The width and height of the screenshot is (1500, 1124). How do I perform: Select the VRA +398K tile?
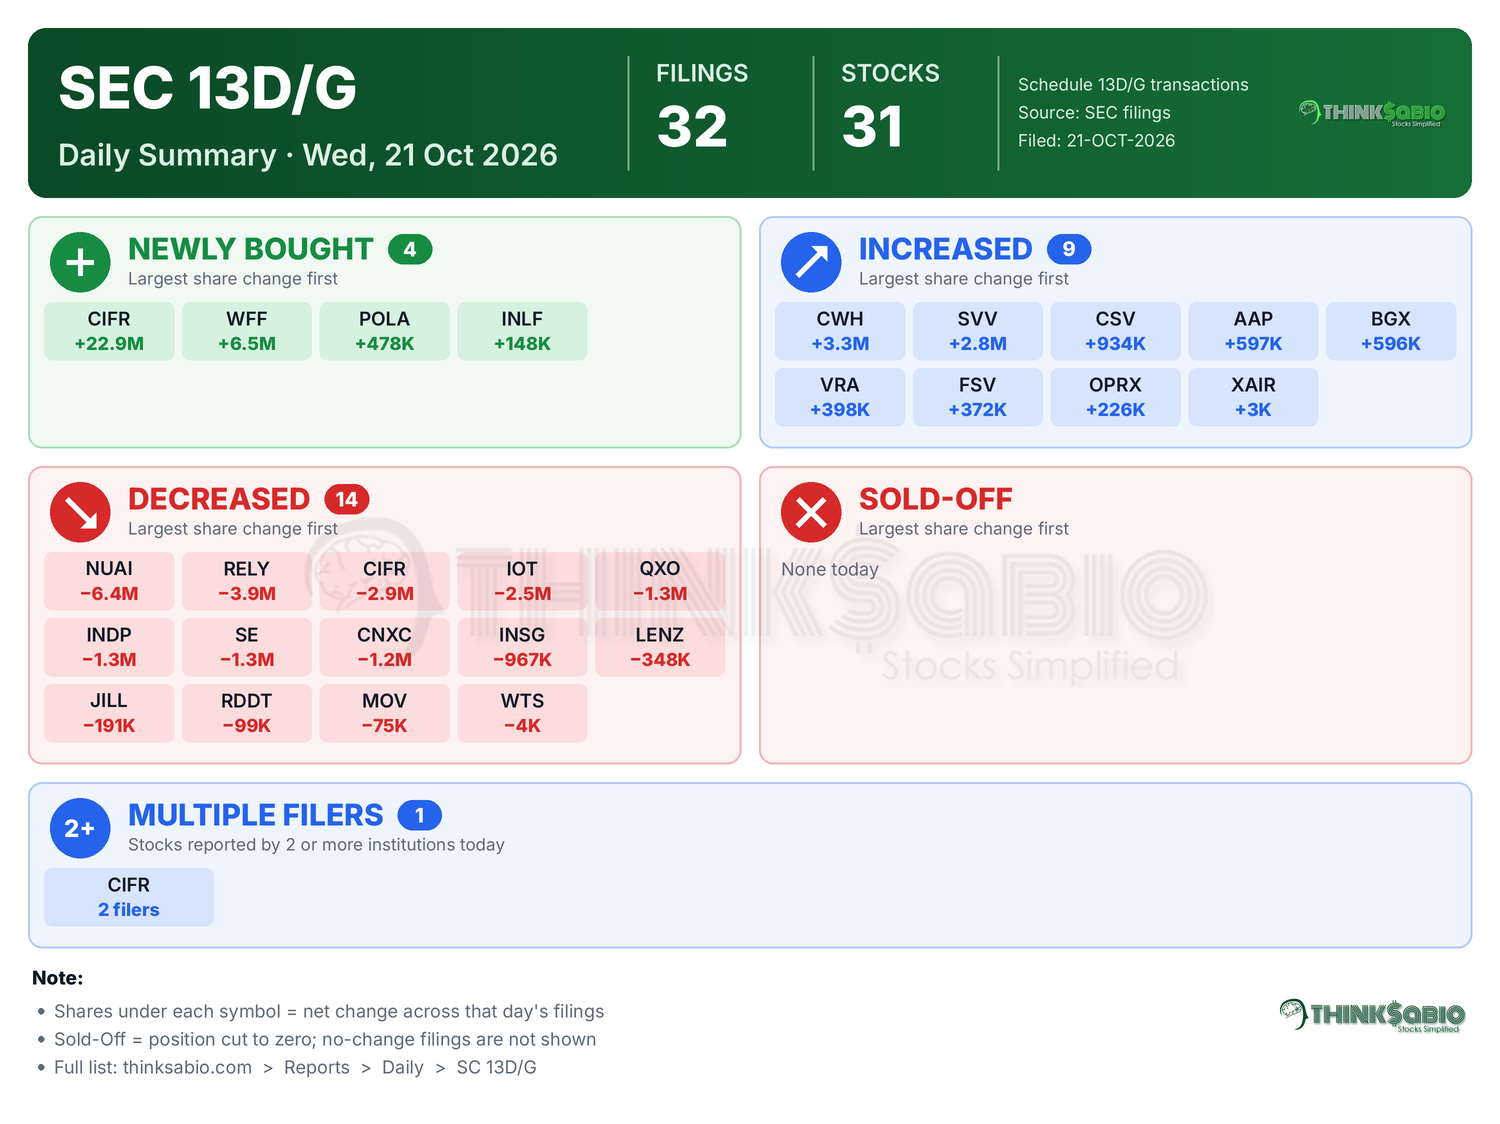840,397
